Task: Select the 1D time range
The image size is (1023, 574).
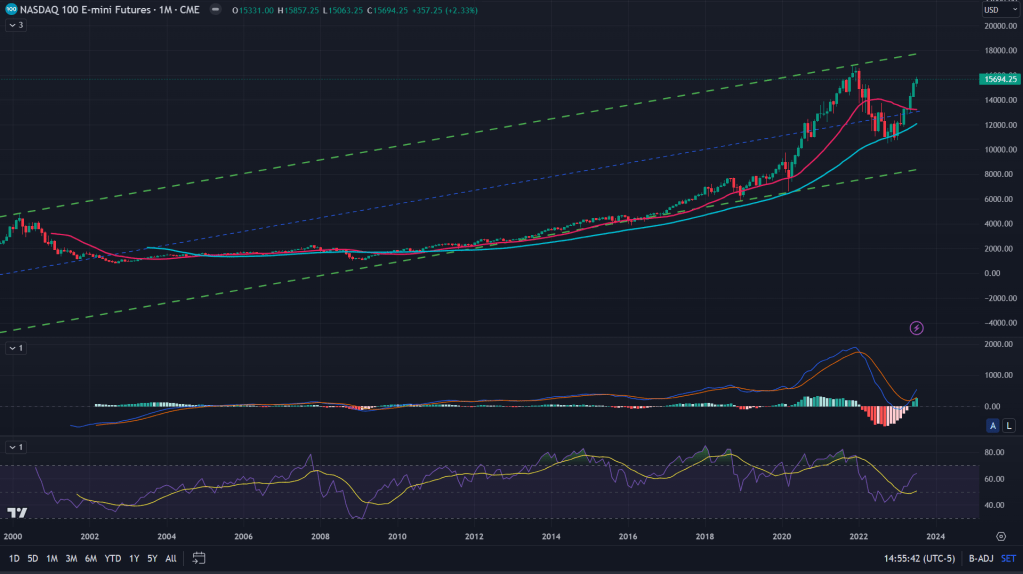Action: (x=14, y=557)
